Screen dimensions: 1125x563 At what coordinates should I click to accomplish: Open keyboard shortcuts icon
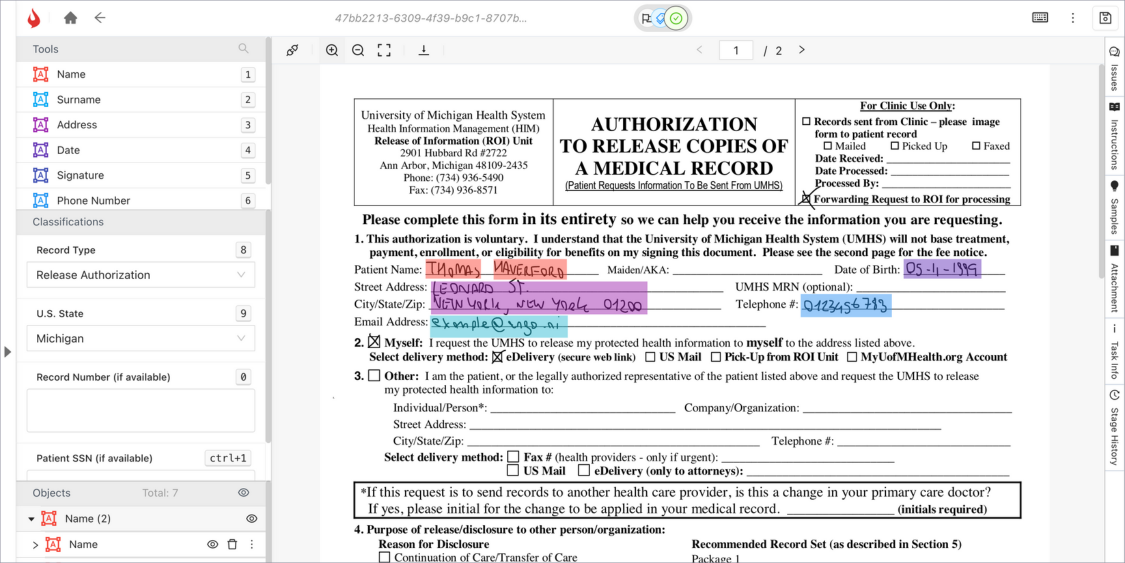click(x=1040, y=18)
